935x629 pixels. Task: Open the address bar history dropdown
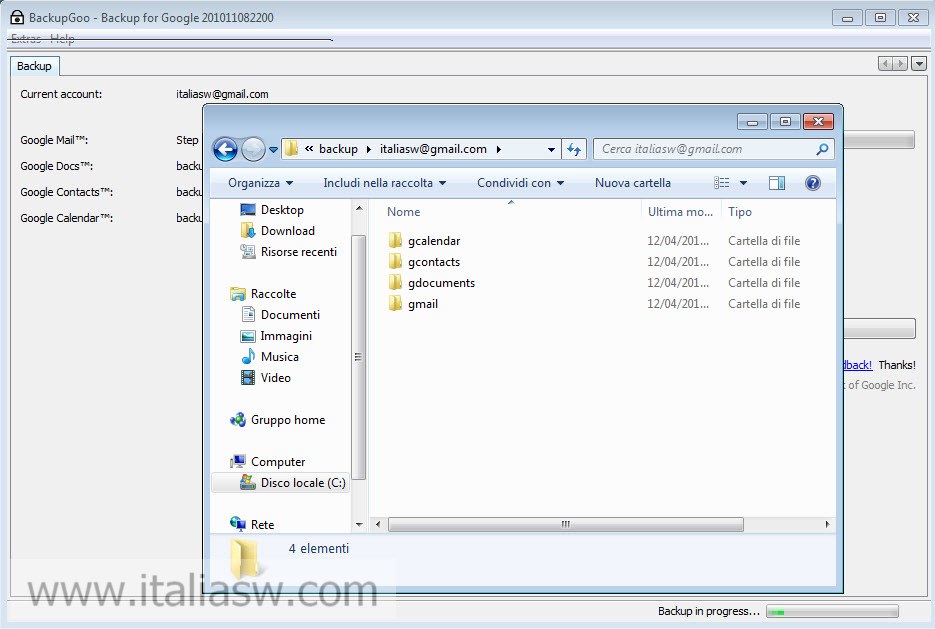coord(552,150)
